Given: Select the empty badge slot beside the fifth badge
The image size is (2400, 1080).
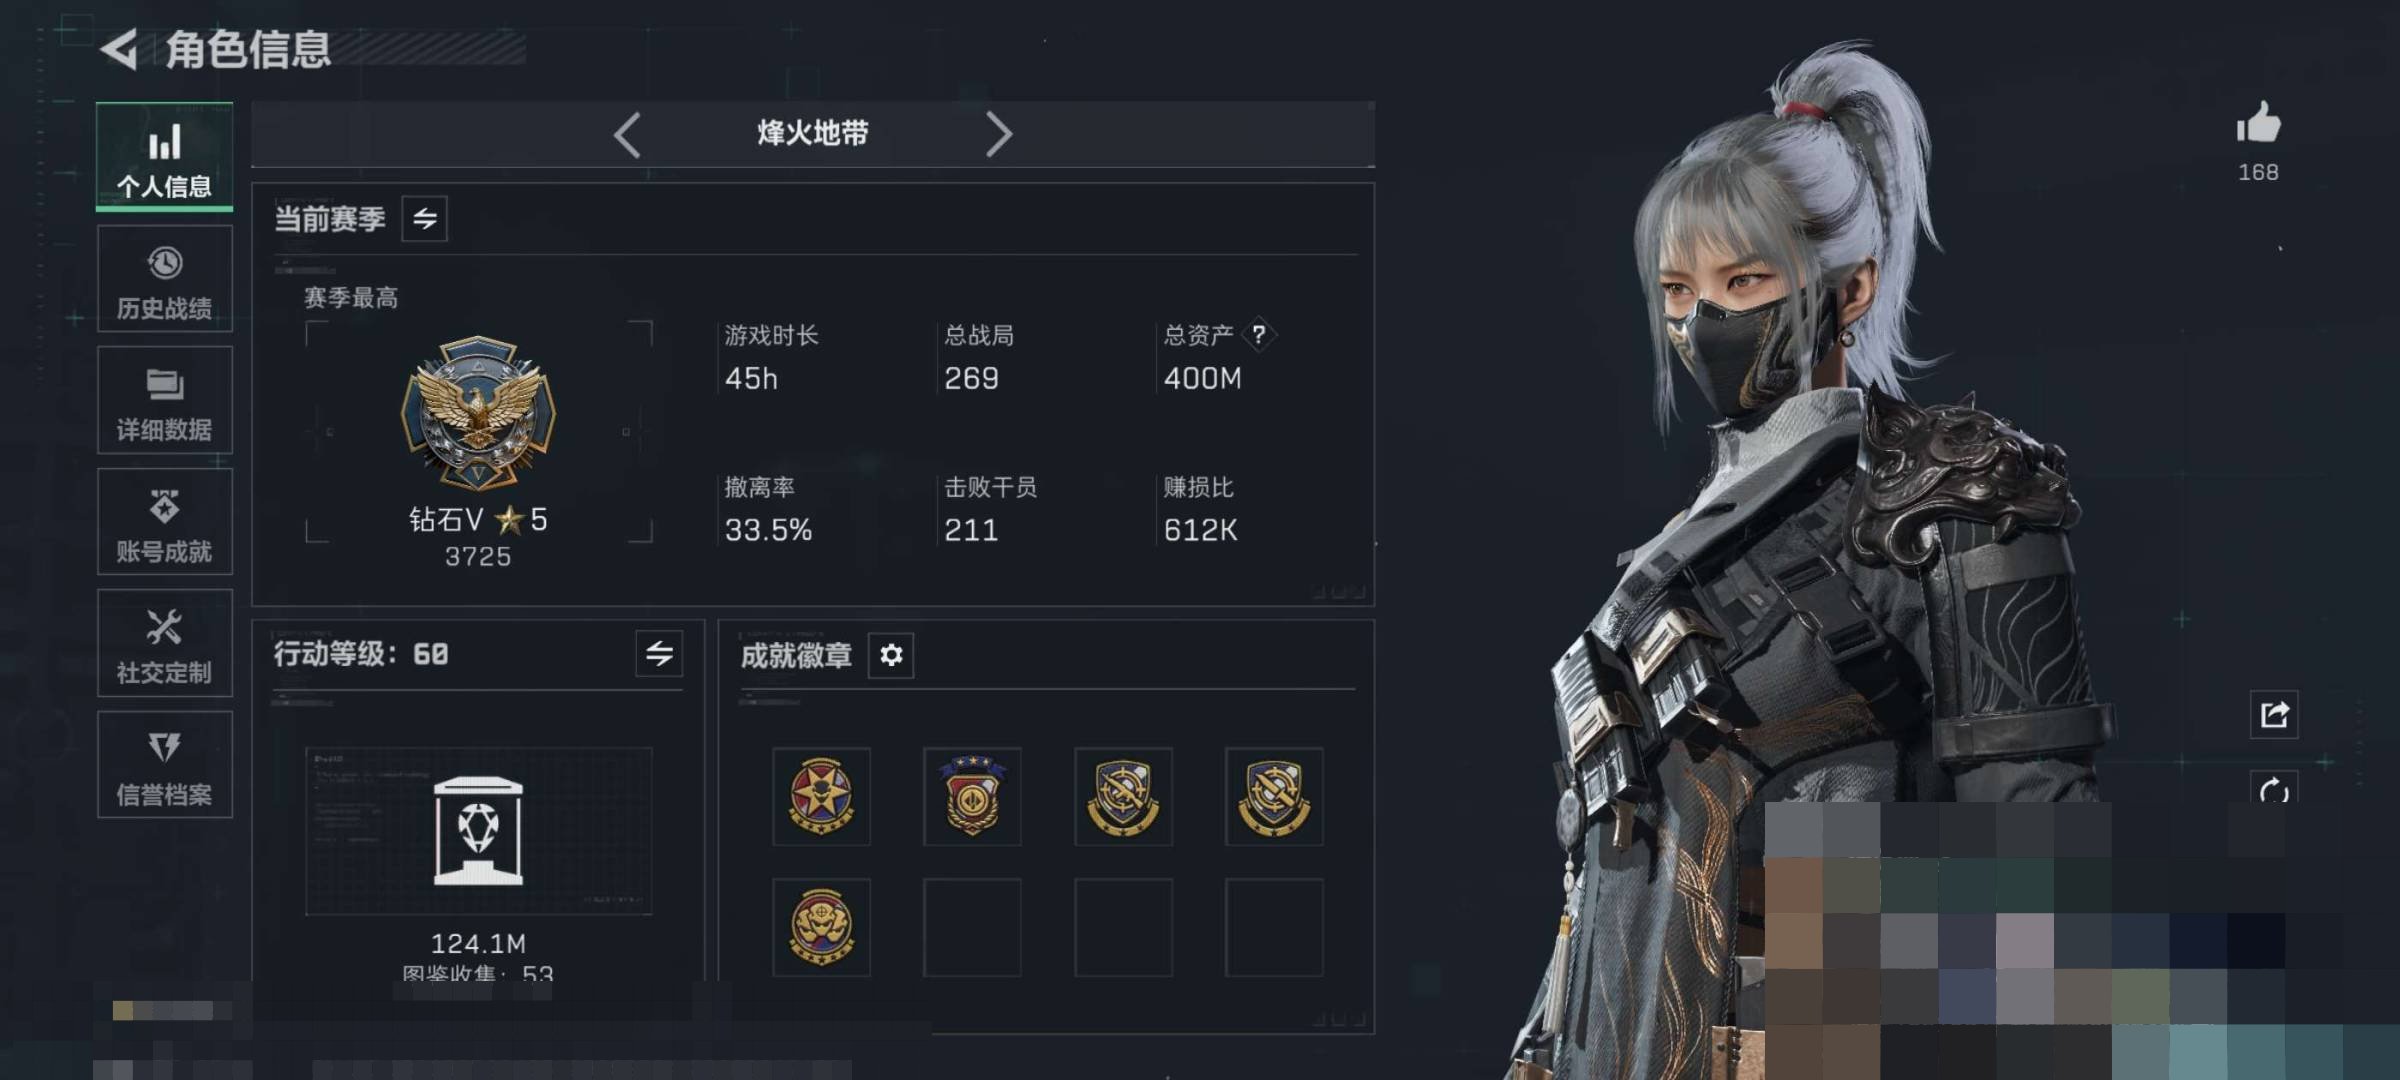Looking at the screenshot, I should [x=972, y=927].
